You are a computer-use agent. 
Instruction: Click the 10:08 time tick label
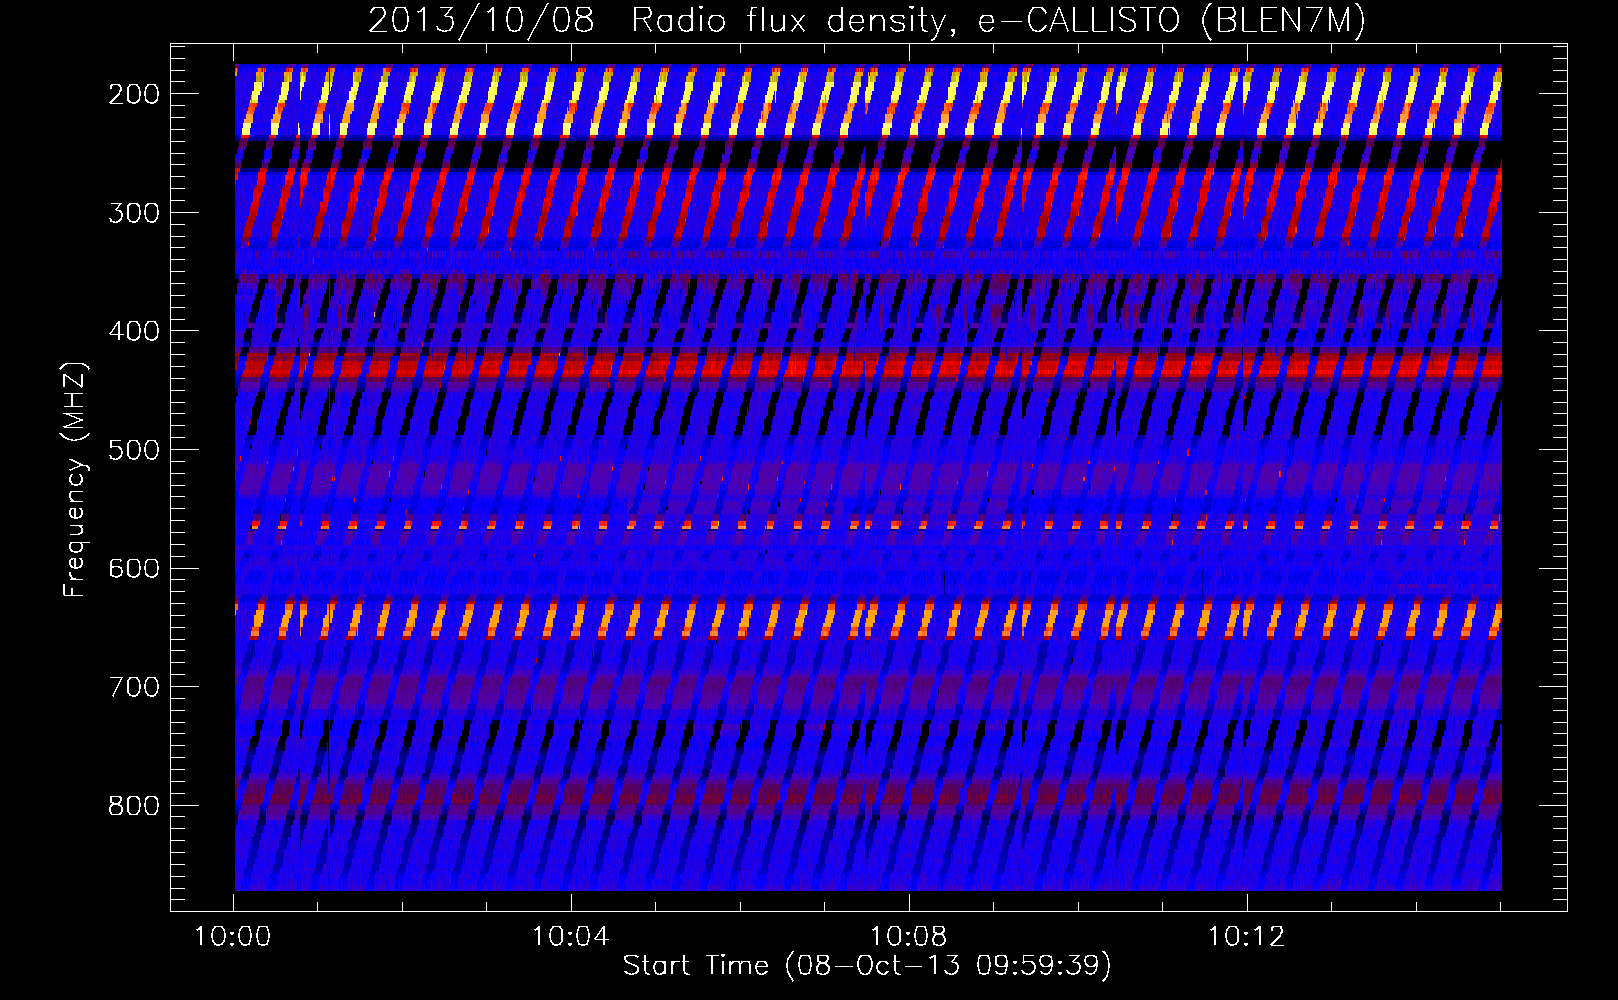pos(909,936)
